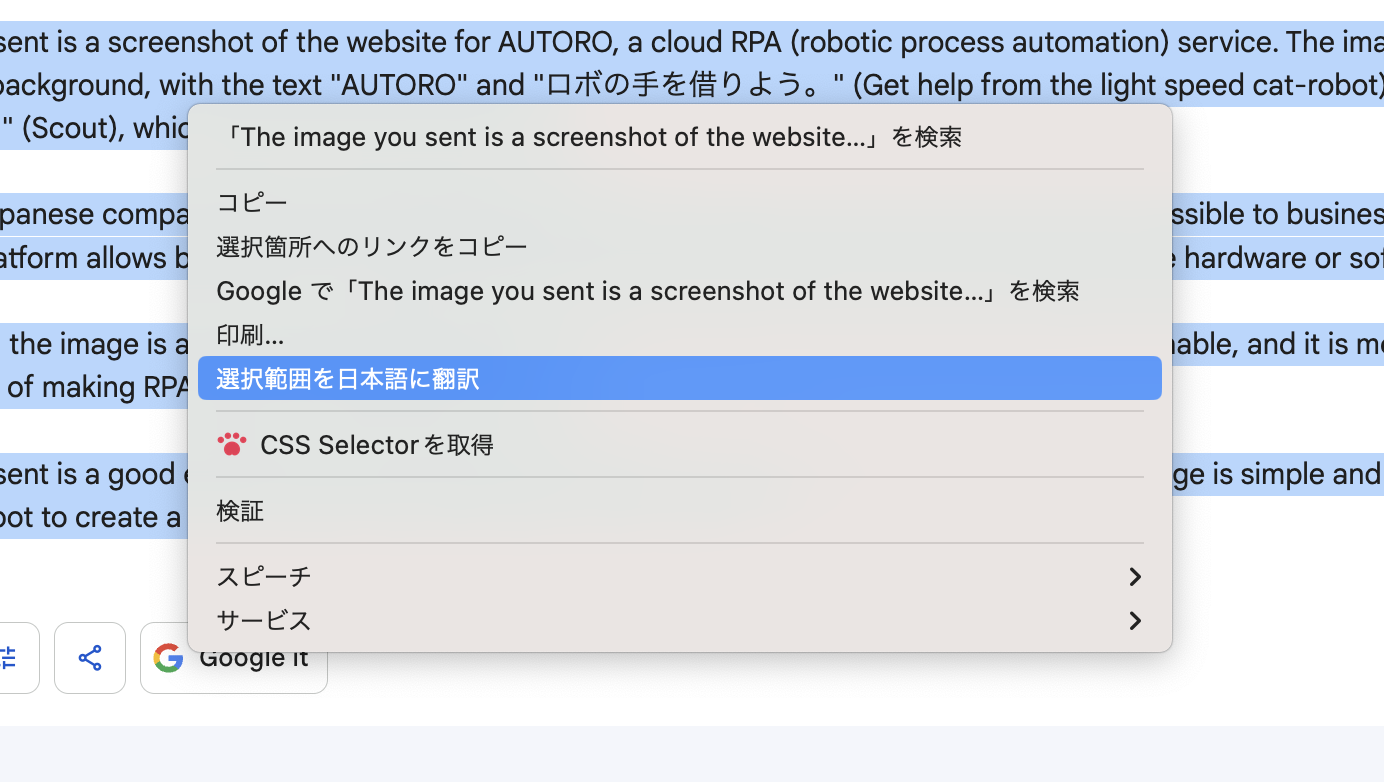
Task: Click the text "ロボの手を借りよう。"
Action: 690,85
